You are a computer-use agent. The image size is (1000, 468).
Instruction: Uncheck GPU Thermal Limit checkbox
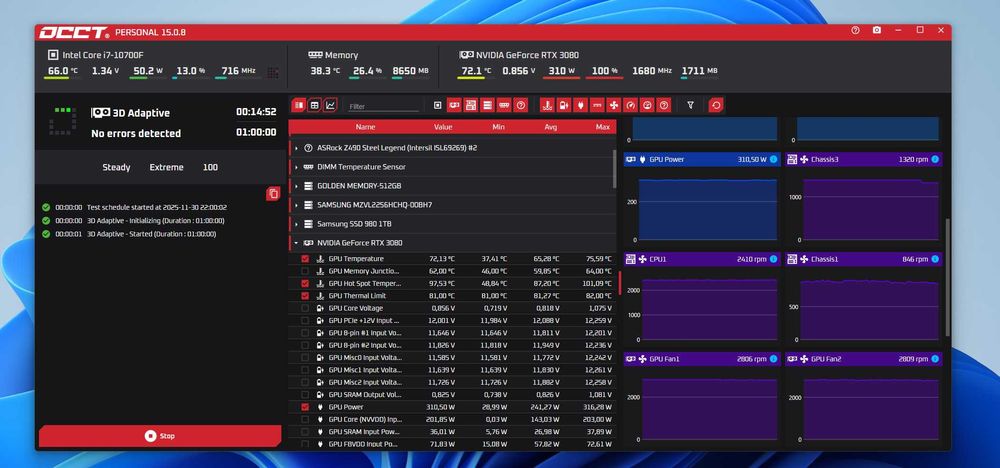coord(305,296)
